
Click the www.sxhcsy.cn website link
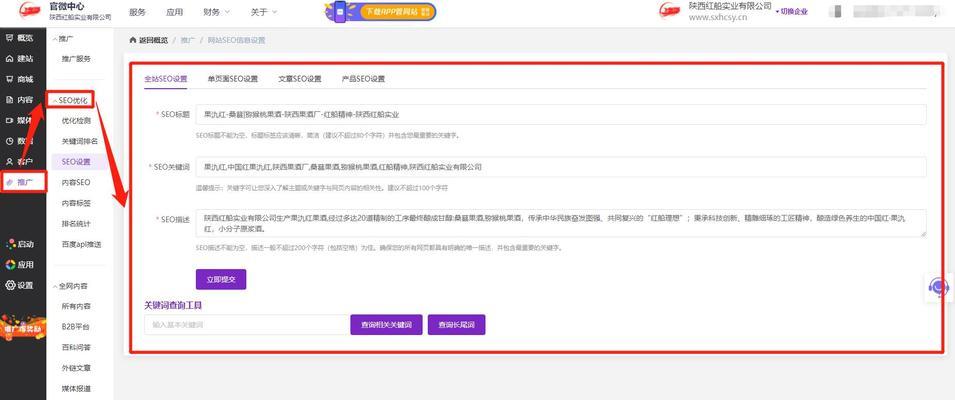click(717, 18)
